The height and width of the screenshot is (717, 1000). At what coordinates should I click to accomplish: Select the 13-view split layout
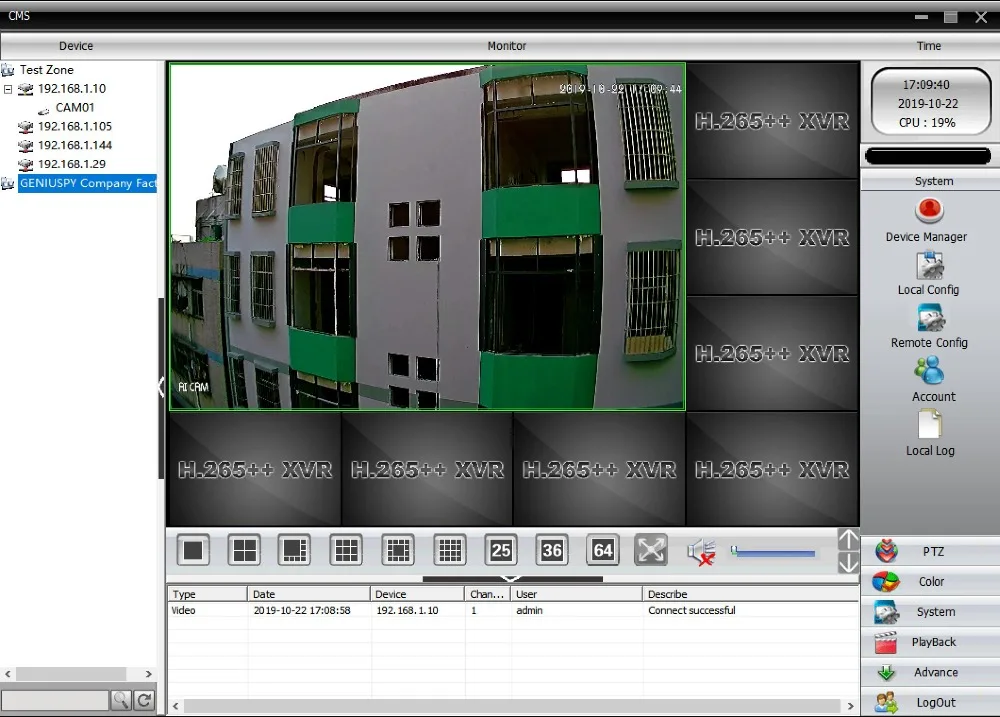tap(398, 550)
